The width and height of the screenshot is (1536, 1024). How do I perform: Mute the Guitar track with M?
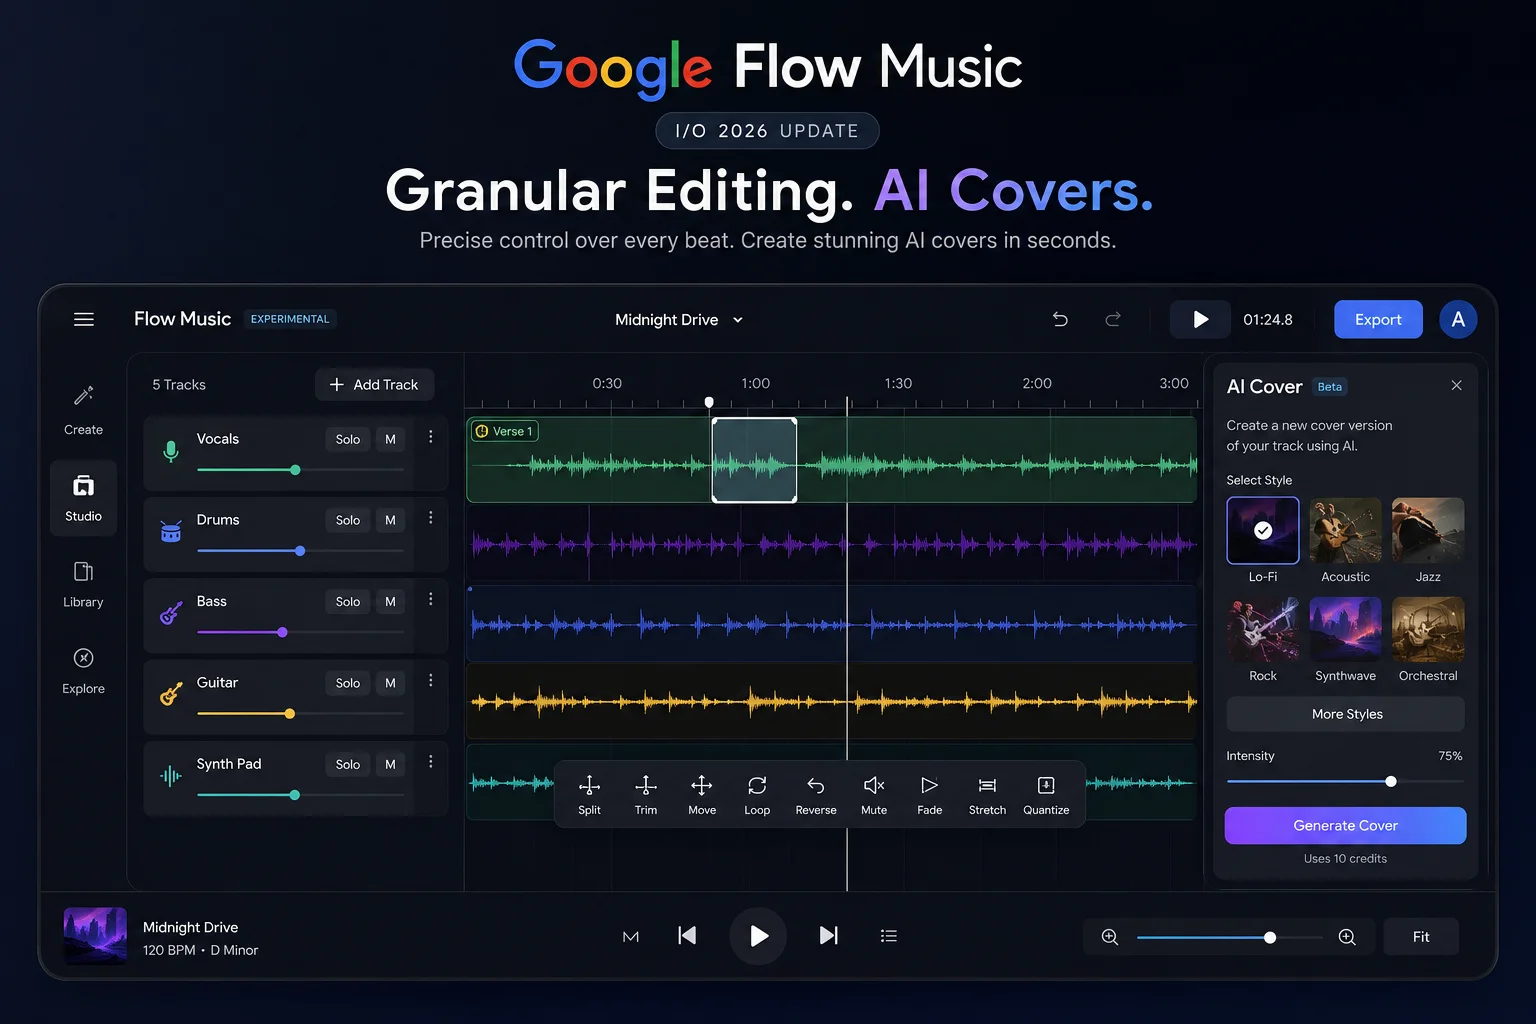390,683
